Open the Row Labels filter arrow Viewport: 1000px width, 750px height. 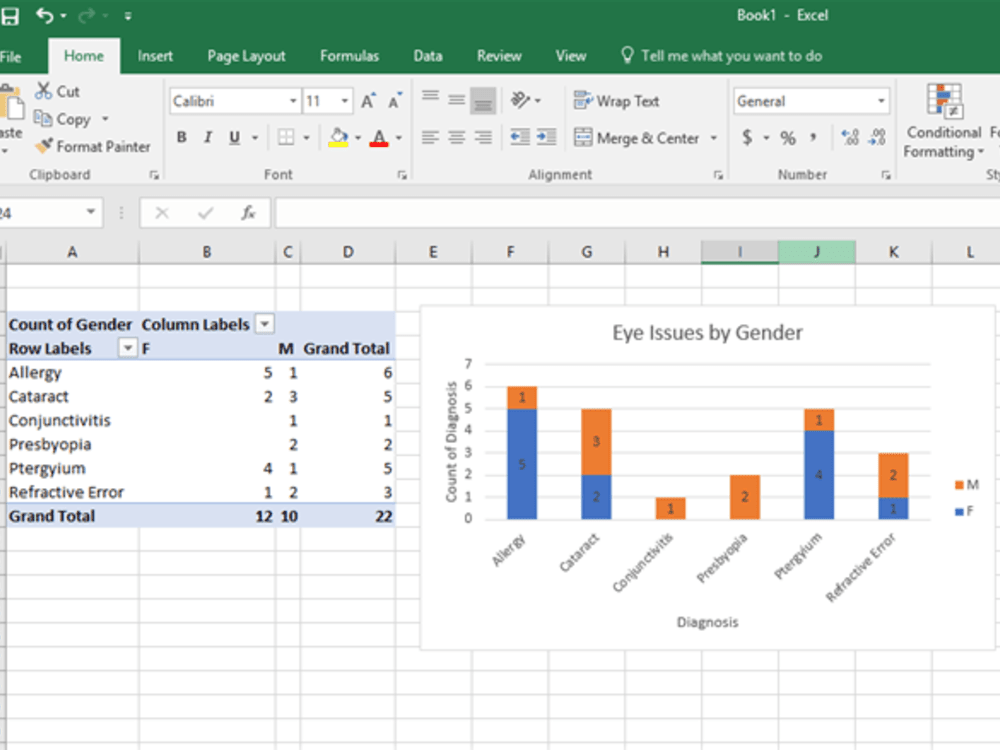(127, 348)
